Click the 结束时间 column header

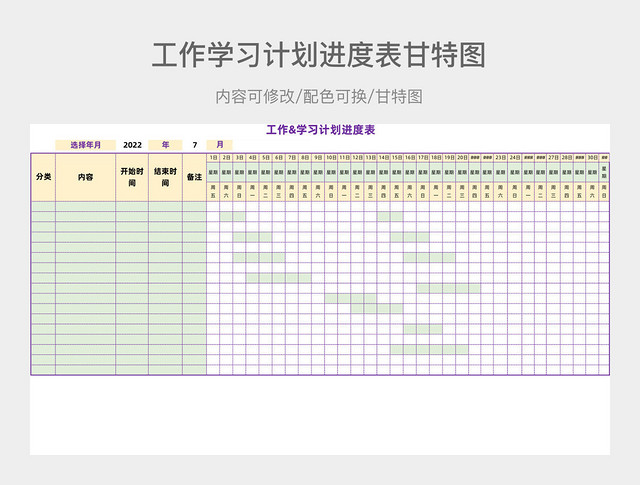[165, 177]
